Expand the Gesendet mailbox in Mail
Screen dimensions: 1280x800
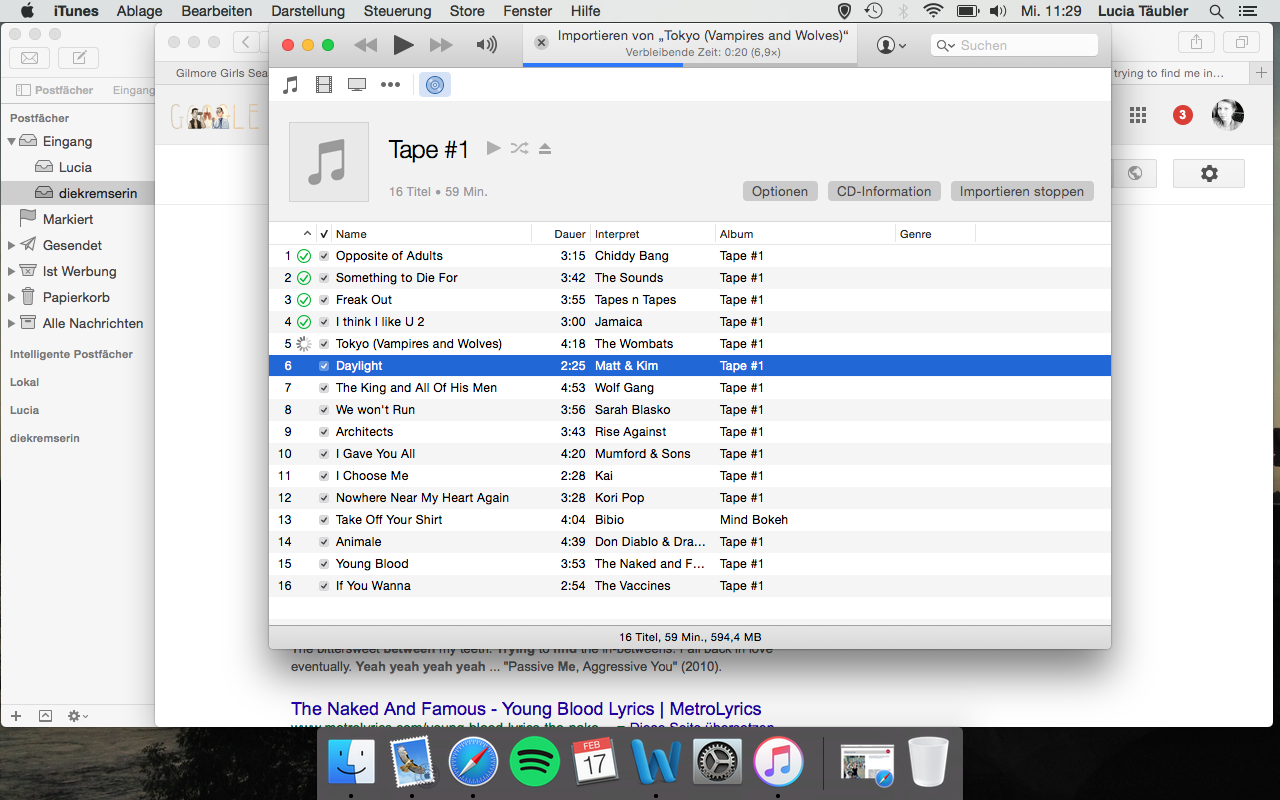11,245
